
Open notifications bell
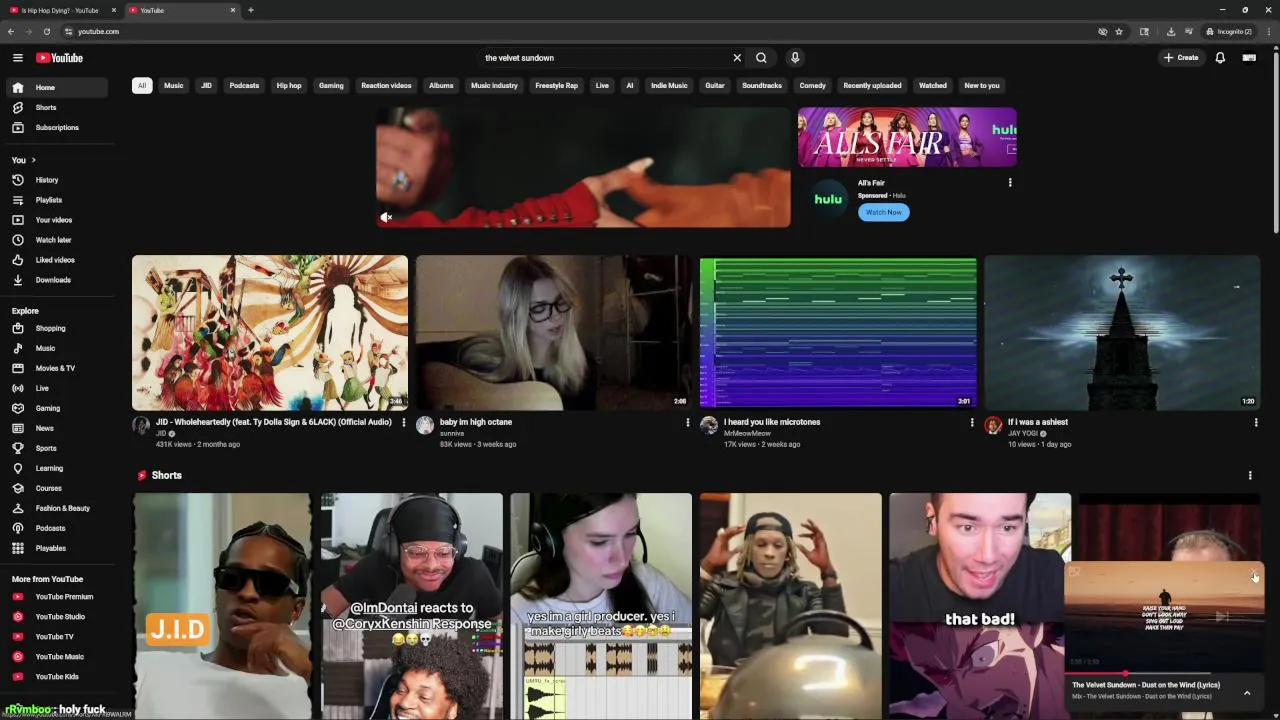[1220, 58]
